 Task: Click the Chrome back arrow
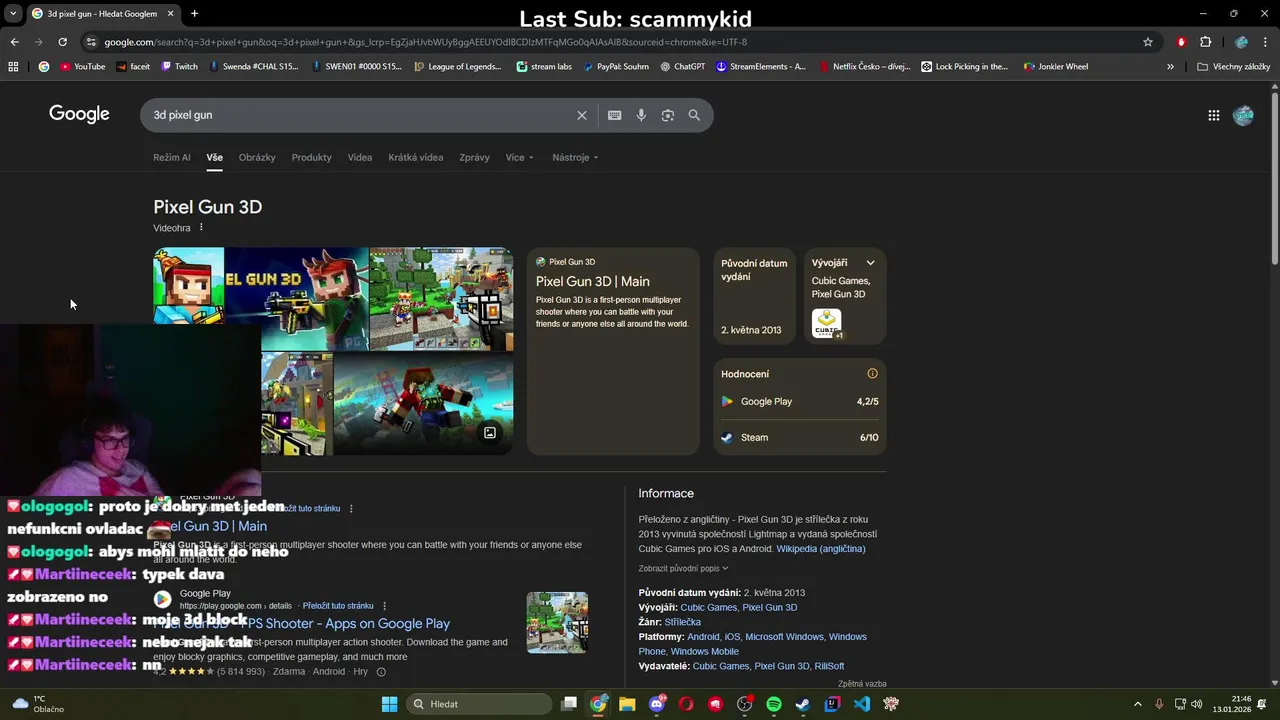click(x=14, y=42)
